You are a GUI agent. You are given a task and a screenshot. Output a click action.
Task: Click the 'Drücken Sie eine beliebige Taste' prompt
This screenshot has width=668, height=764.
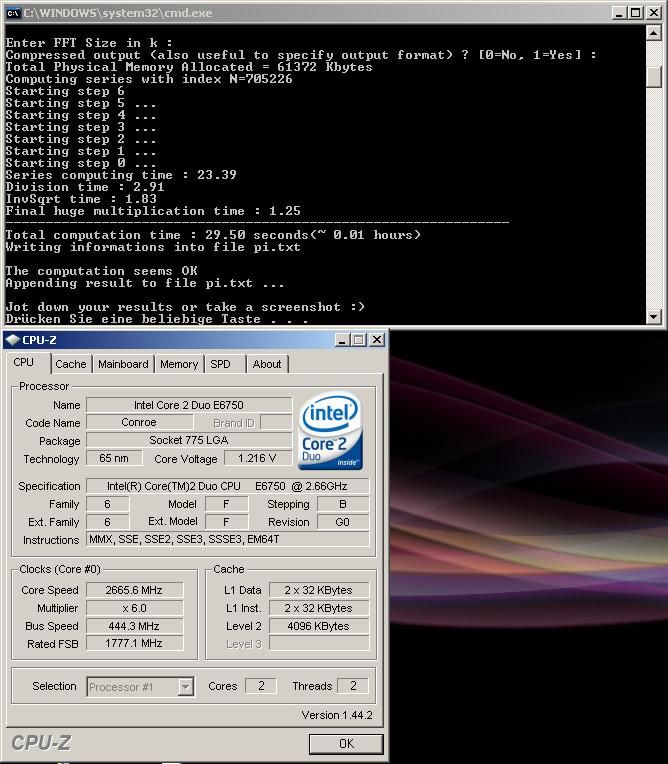[157, 319]
